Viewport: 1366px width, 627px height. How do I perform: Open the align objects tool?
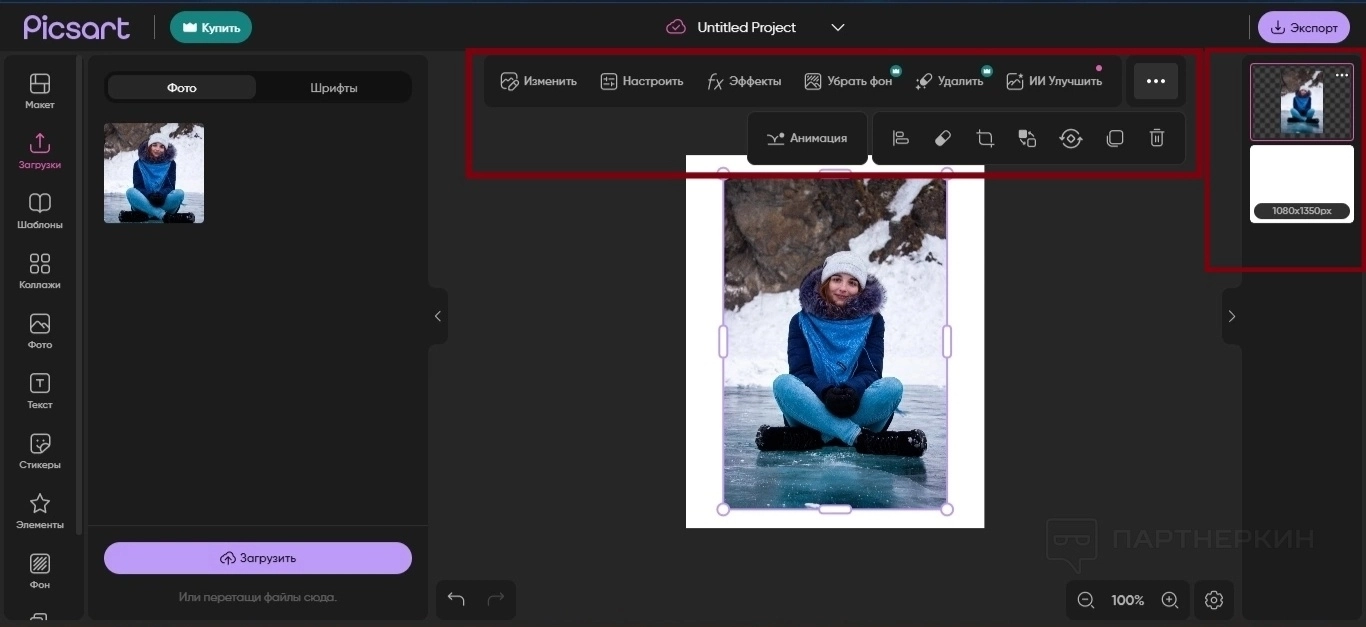pyautogui.click(x=900, y=139)
